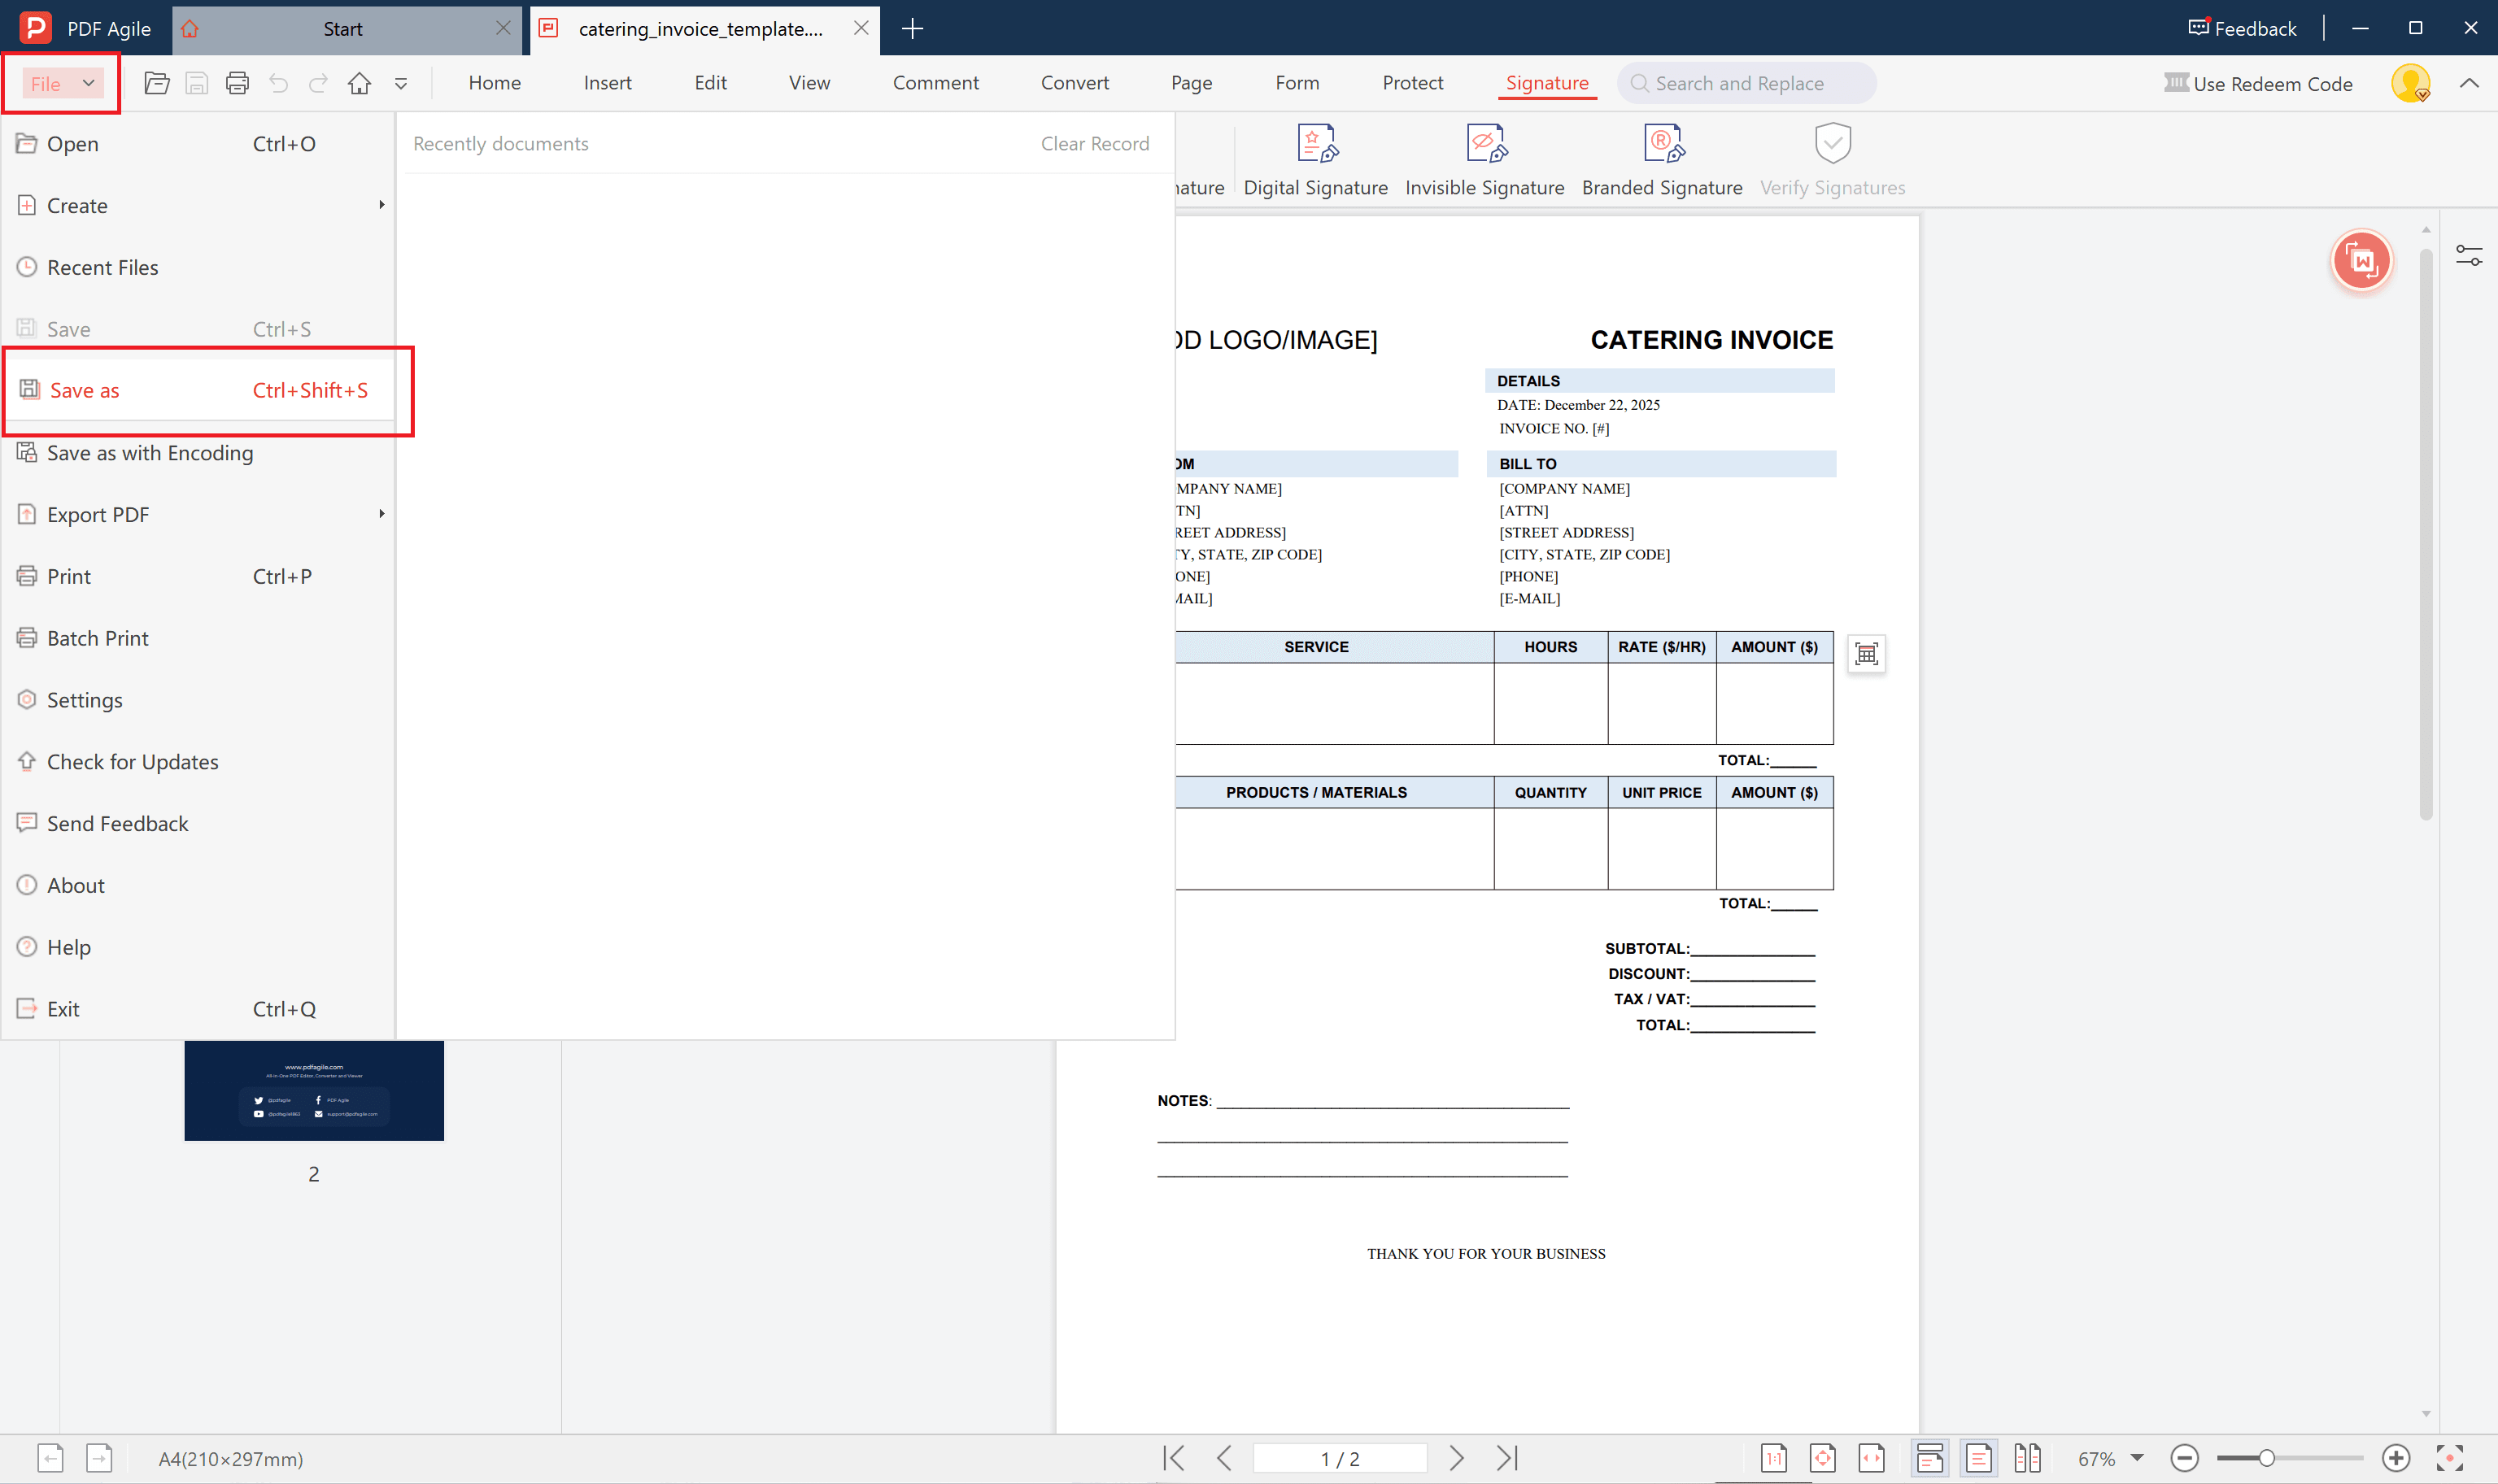
Task: Choose Save as from the File menu
Action: click(x=84, y=390)
